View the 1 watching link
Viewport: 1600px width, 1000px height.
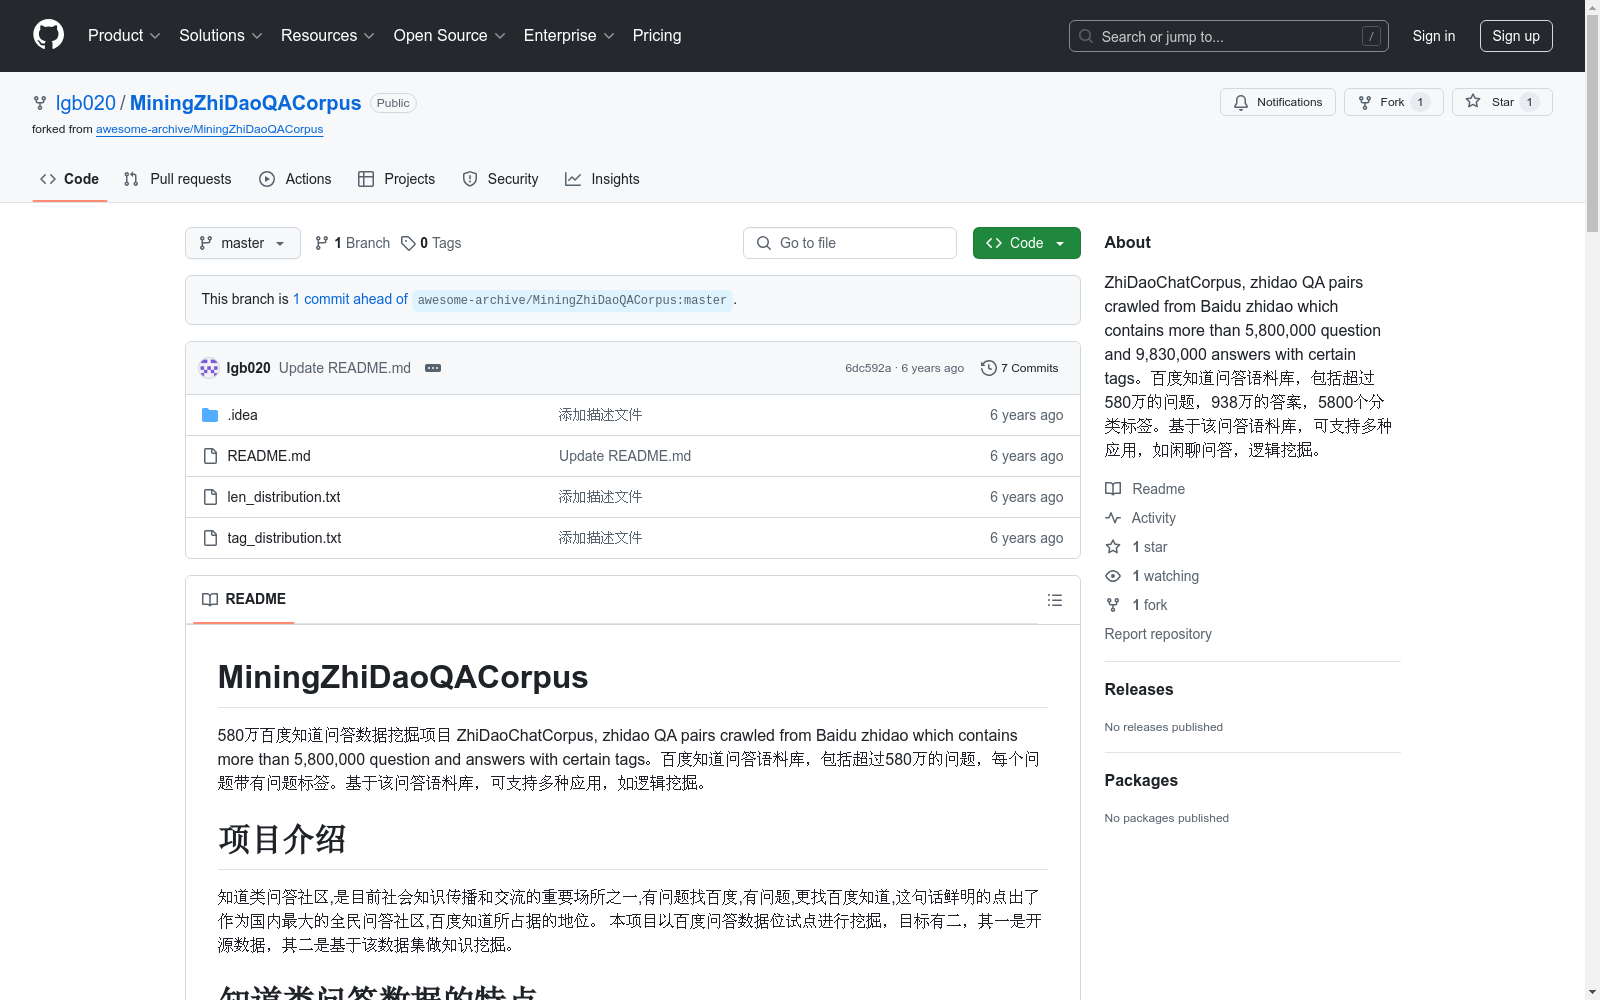pos(1152,576)
